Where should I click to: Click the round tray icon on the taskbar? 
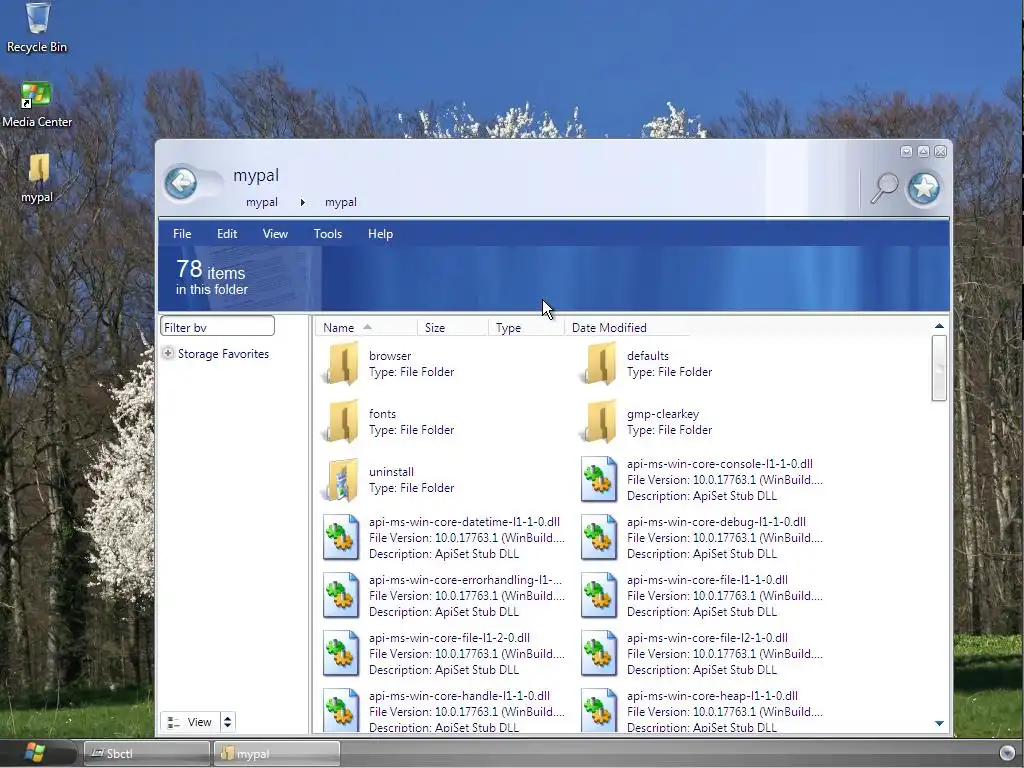1008,754
